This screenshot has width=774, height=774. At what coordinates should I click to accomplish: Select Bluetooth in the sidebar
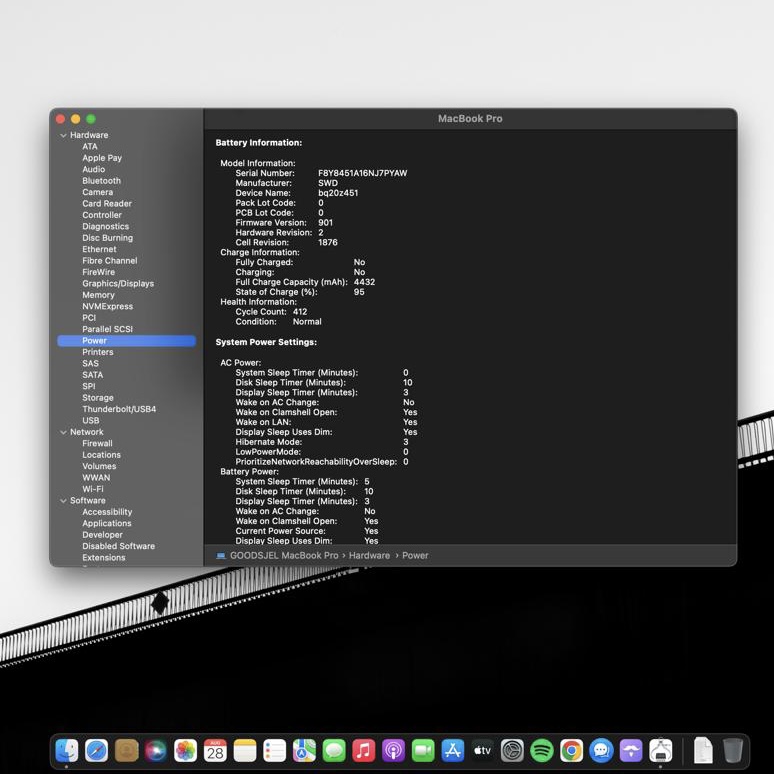tap(102, 181)
